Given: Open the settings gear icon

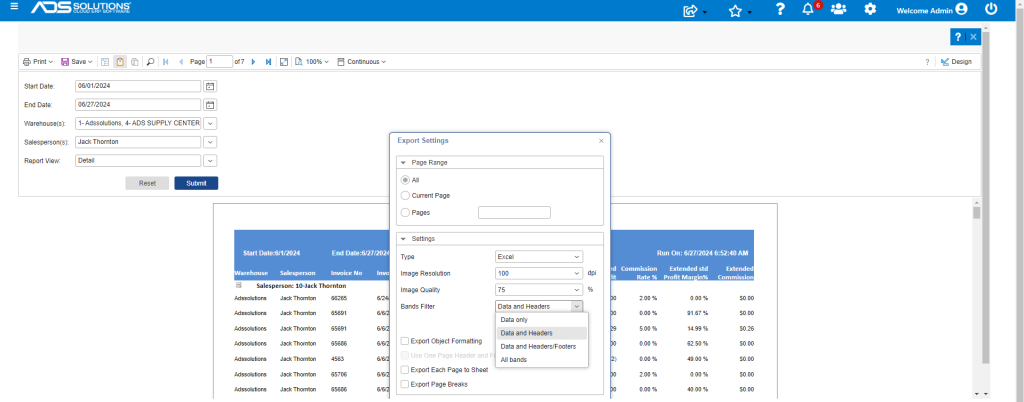Looking at the screenshot, I should pos(870,10).
